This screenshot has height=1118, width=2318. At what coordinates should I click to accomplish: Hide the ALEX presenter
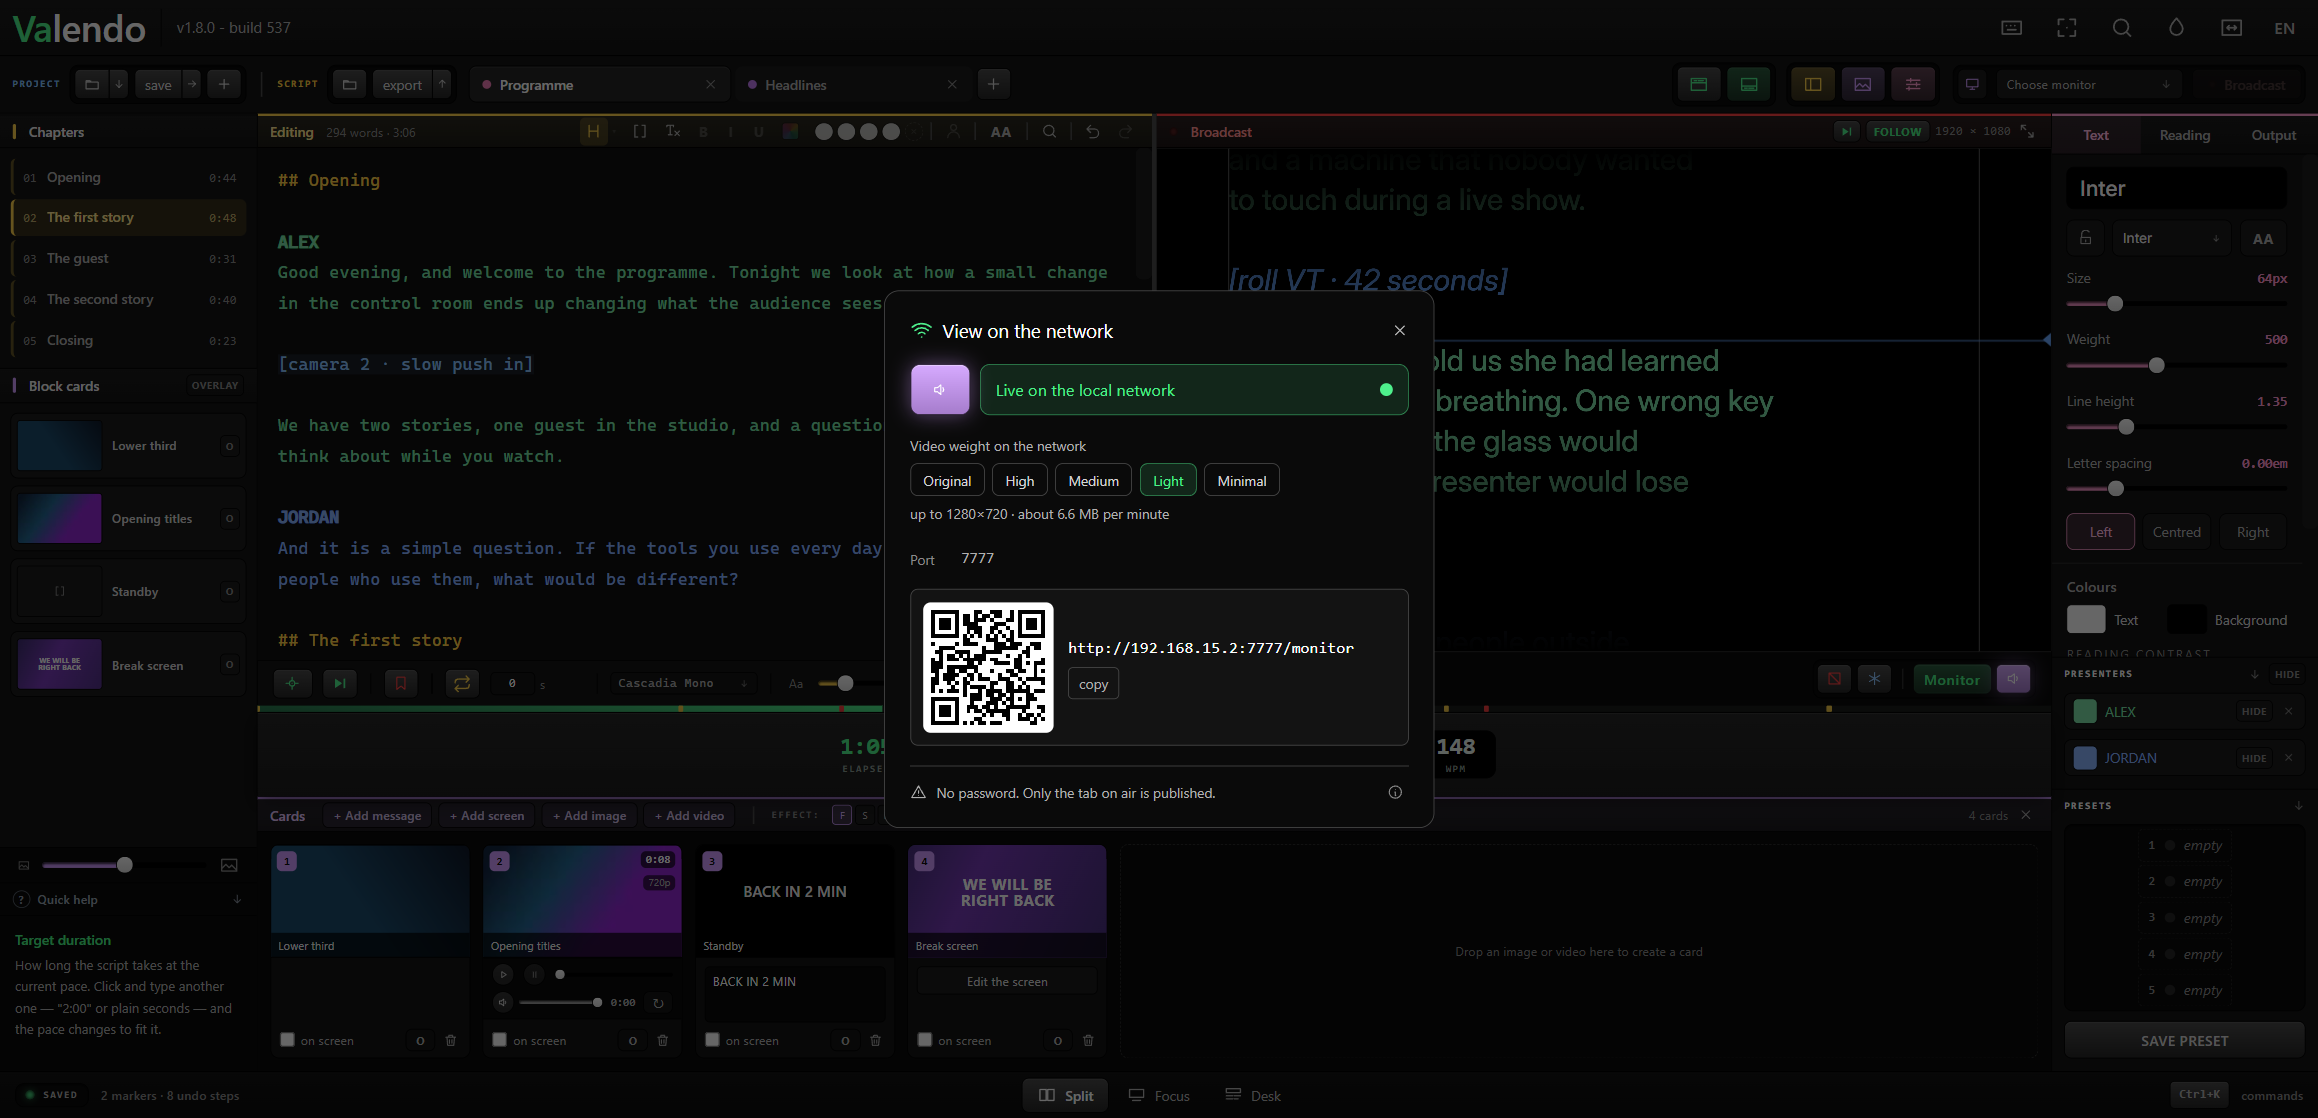(2254, 712)
